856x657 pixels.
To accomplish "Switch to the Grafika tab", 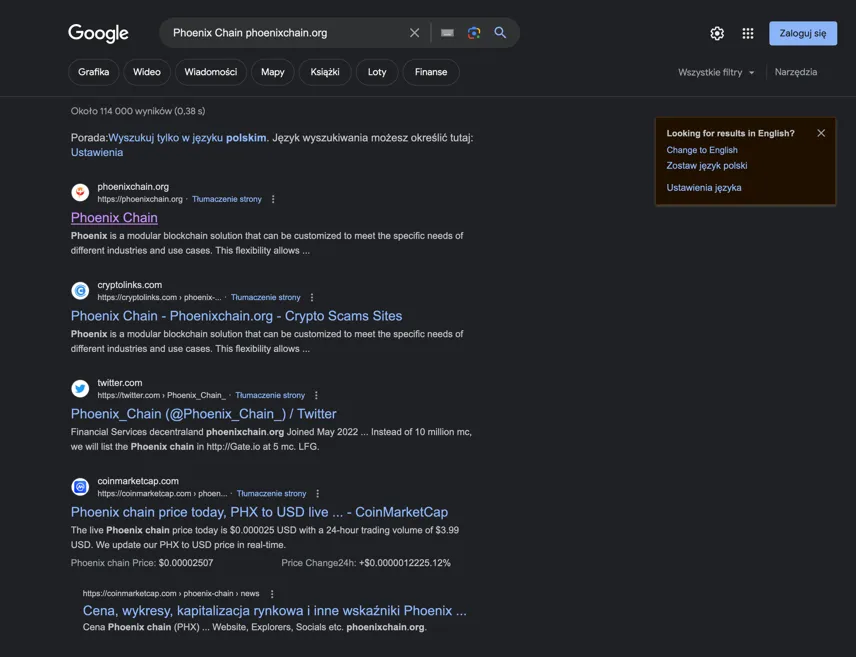I will (x=93, y=72).
